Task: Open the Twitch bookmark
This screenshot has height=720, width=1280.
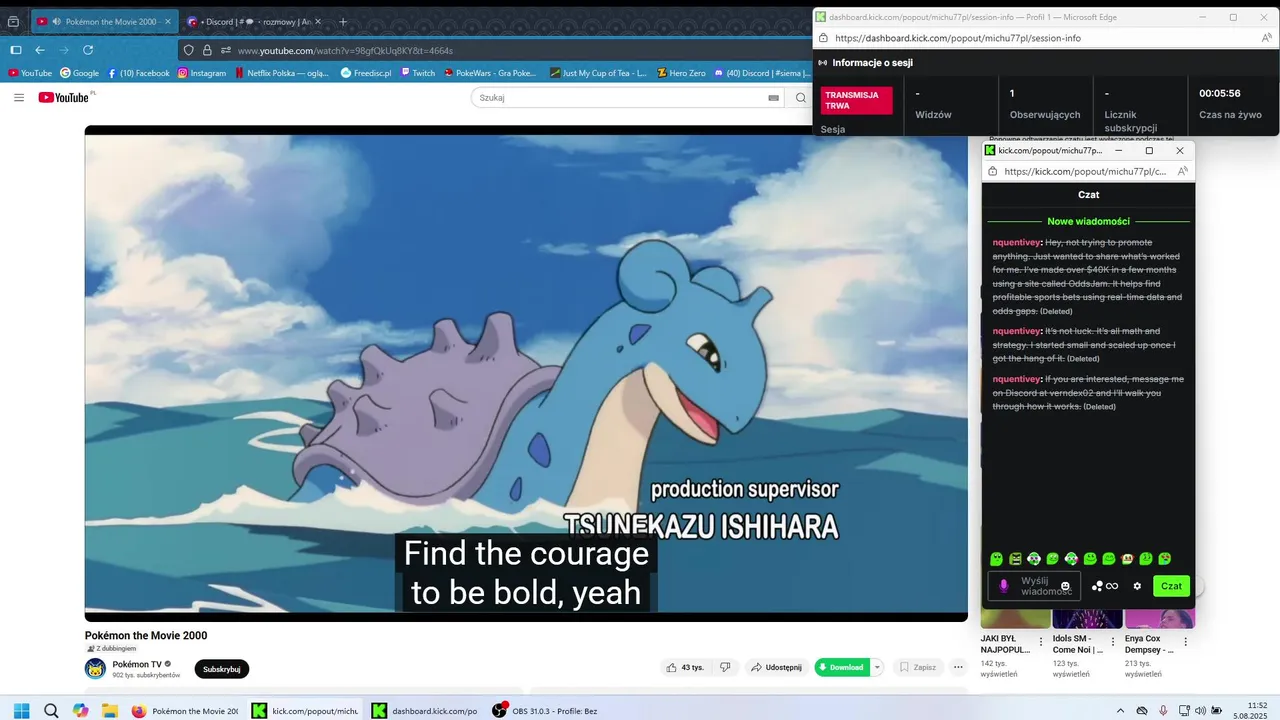Action: (x=418, y=73)
